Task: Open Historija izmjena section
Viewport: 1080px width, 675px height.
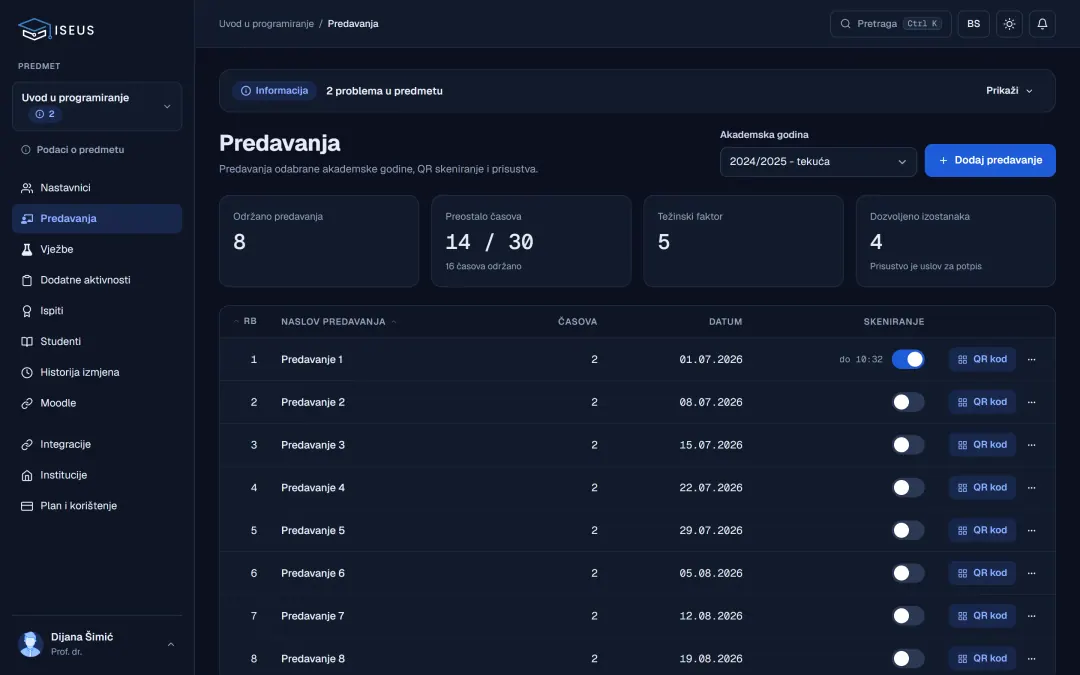Action: click(x=97, y=373)
